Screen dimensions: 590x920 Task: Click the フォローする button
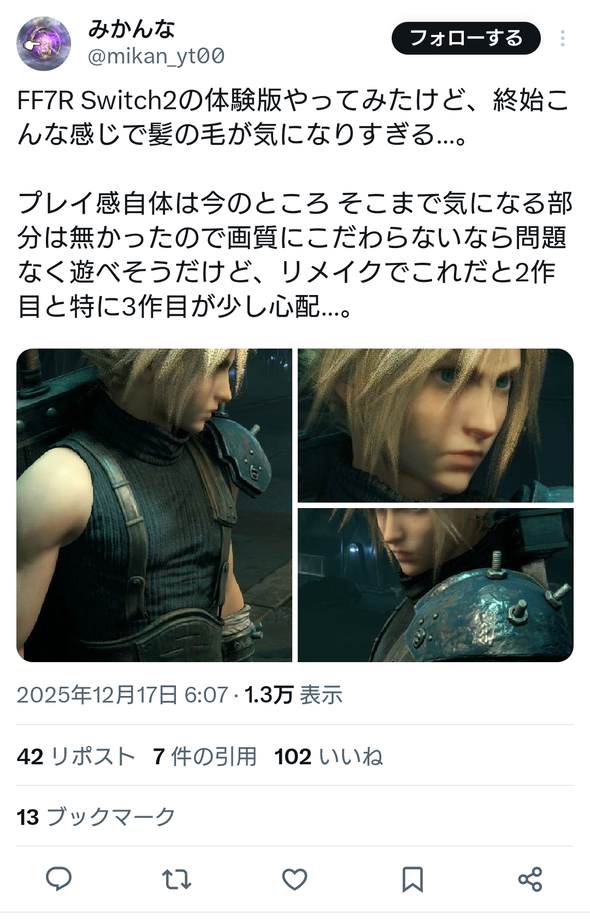466,38
